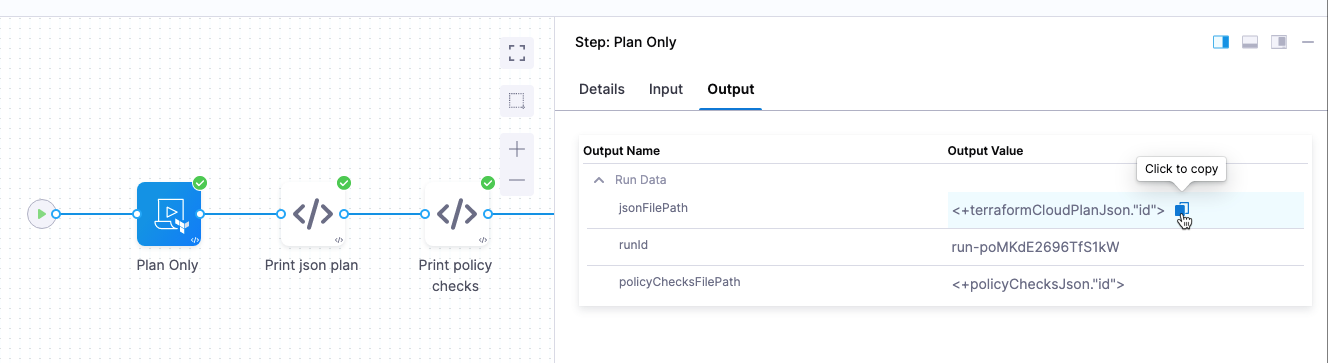Image resolution: width=1328 pixels, height=363 pixels.
Task: Click the green success badge on Plan Only
Action: coord(200,183)
